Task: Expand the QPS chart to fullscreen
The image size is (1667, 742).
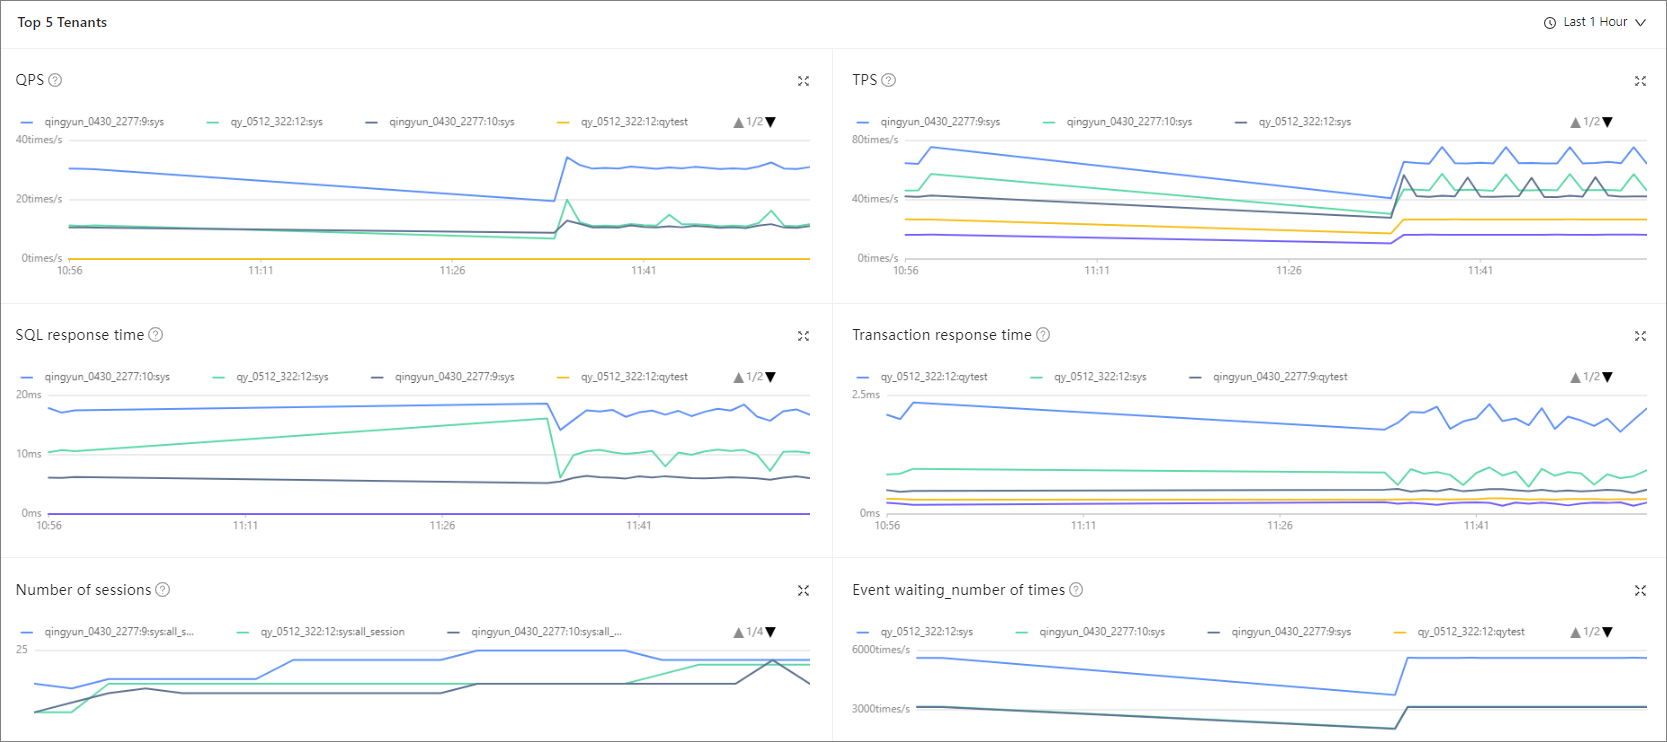Action: (x=803, y=81)
